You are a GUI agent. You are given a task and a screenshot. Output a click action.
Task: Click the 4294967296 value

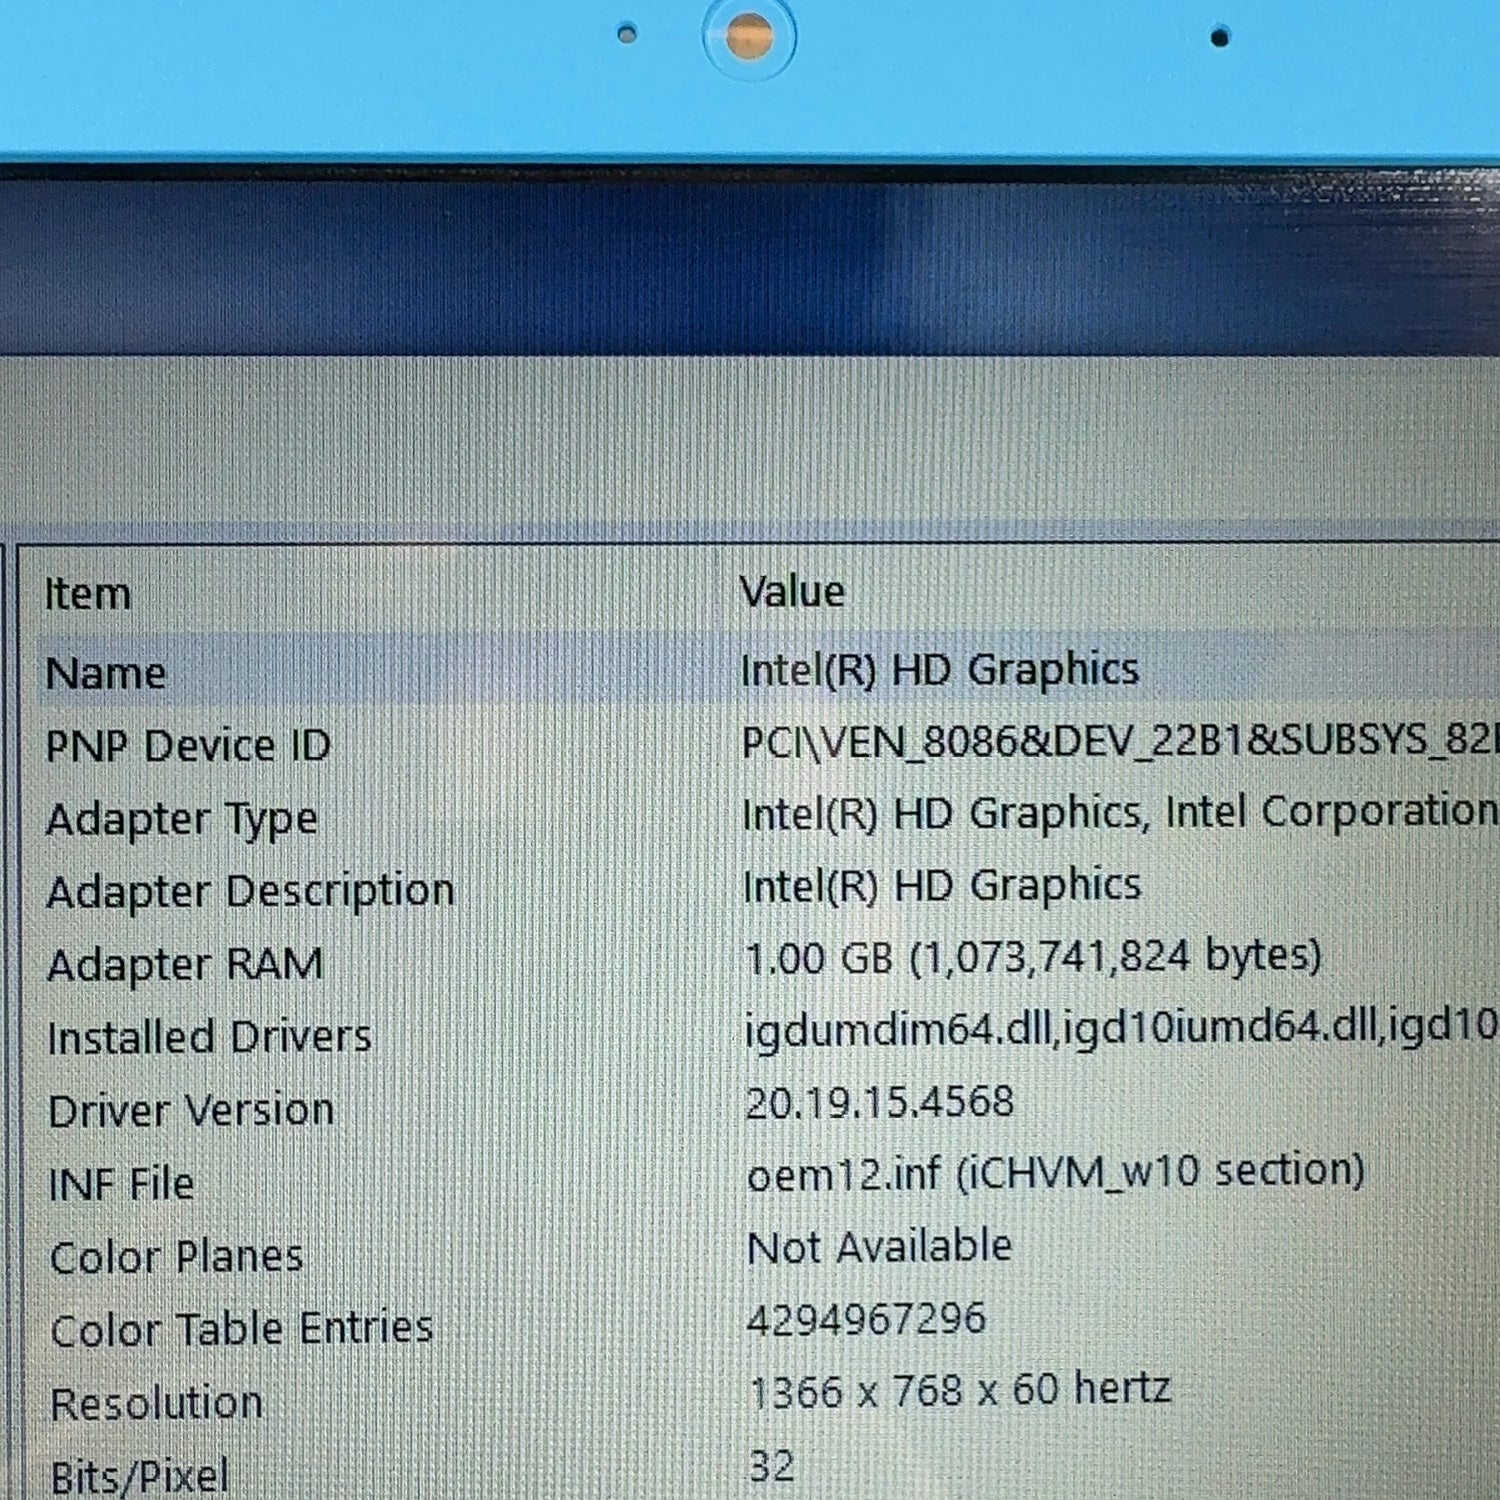coord(867,1319)
